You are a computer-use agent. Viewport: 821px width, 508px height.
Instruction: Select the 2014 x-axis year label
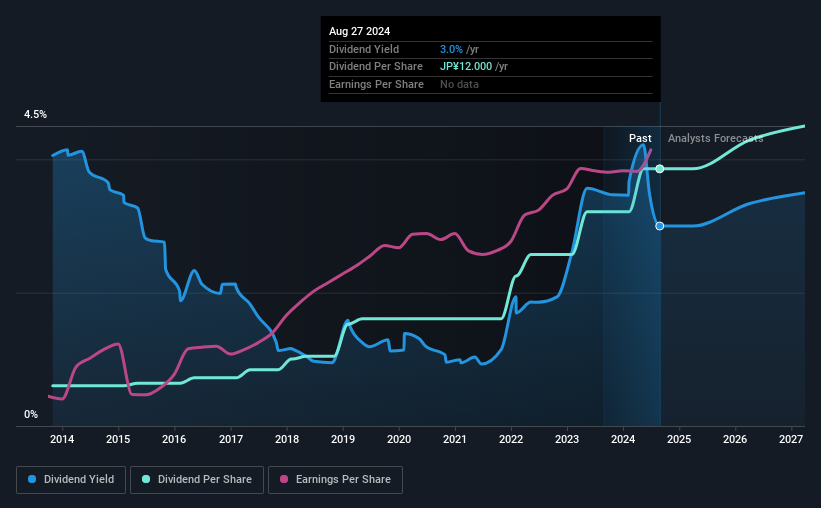pyautogui.click(x=62, y=439)
